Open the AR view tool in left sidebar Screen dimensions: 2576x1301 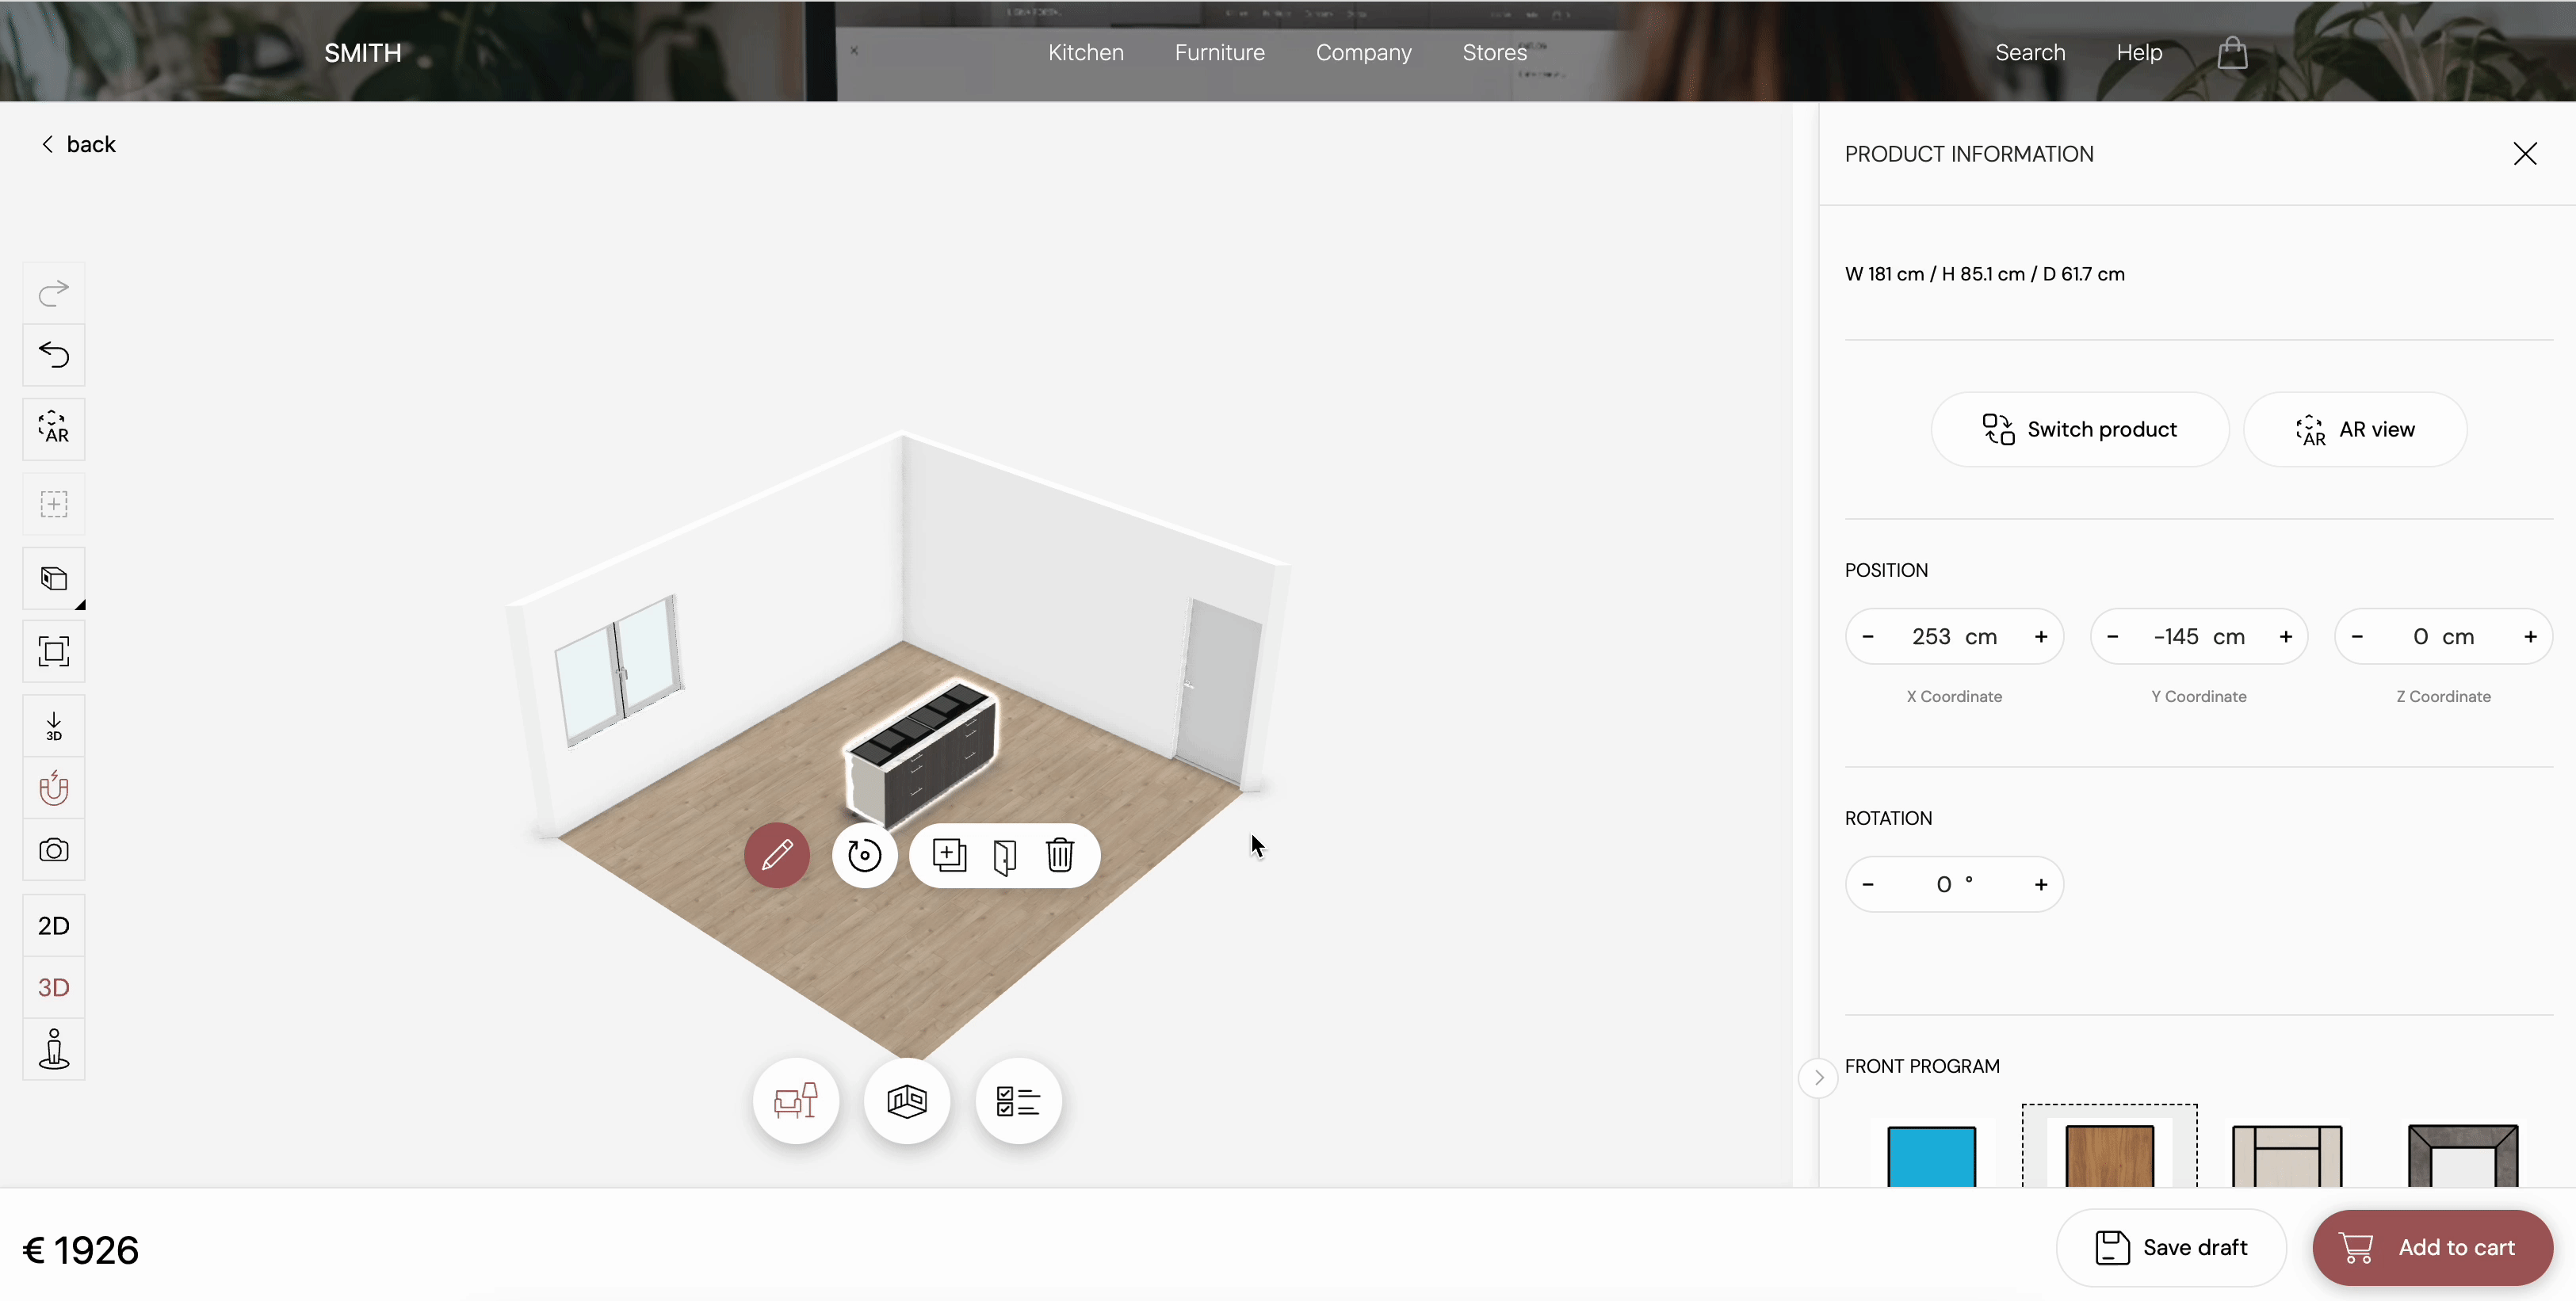click(54, 429)
